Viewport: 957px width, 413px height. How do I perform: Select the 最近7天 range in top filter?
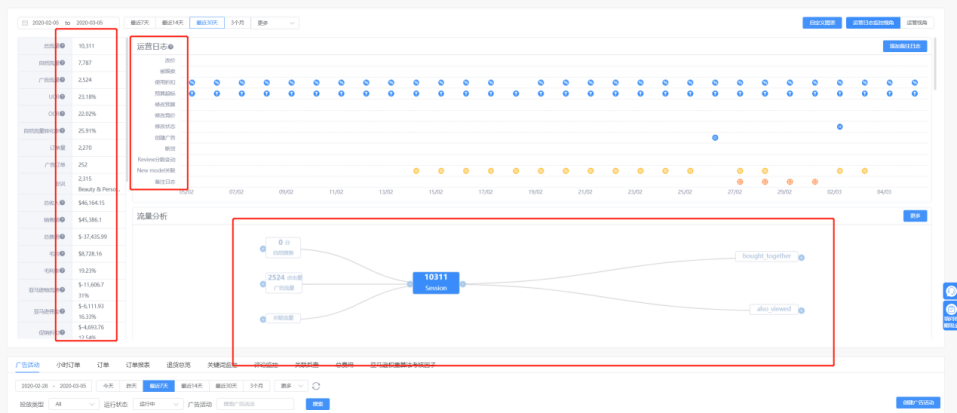point(140,23)
